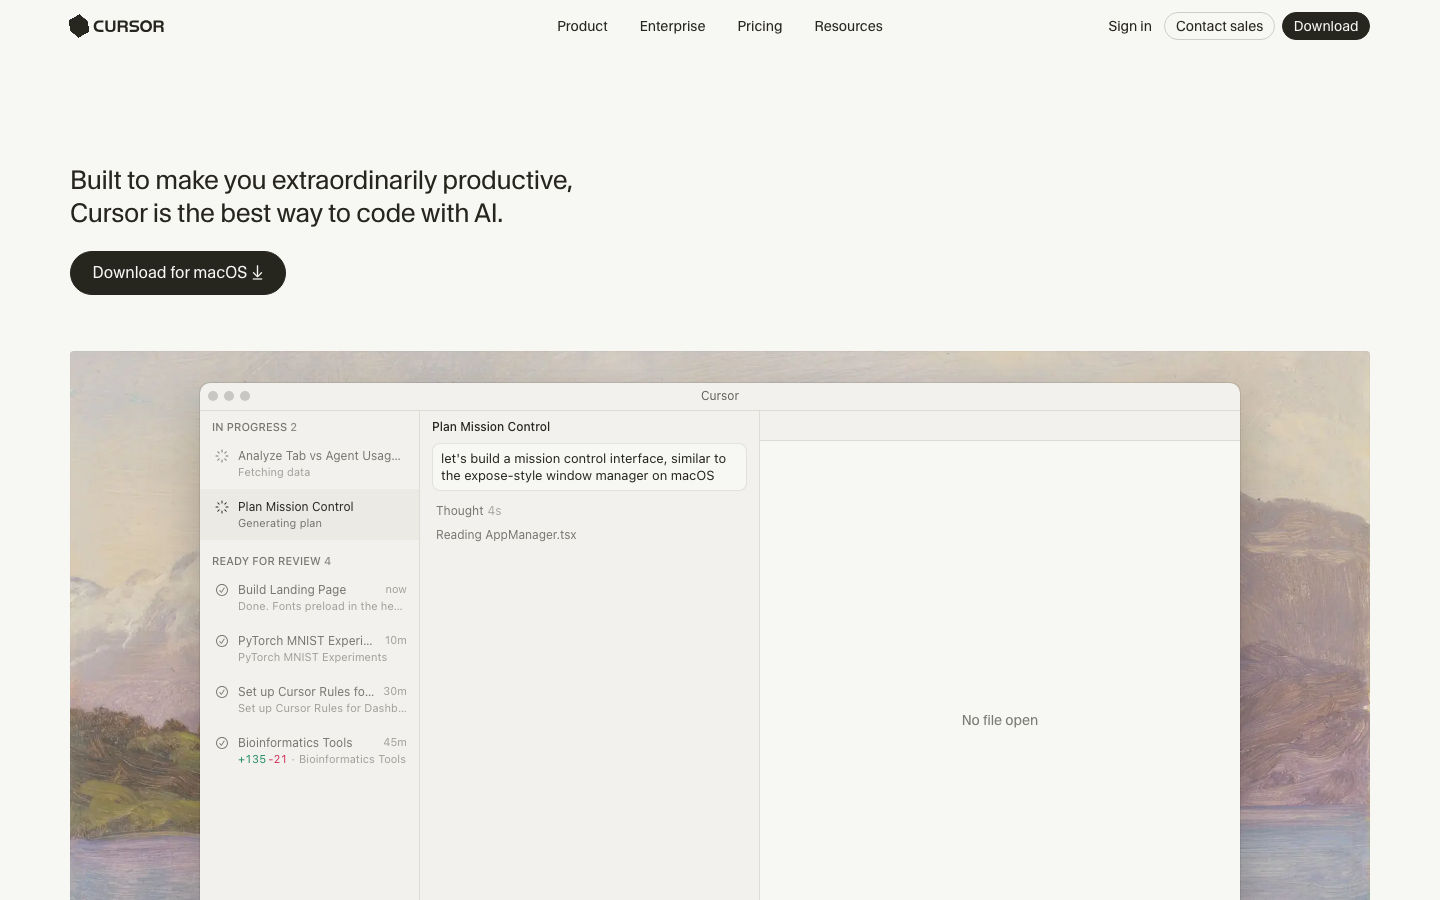Select the Analyze Tab vs Agent Usage task

pos(310,464)
